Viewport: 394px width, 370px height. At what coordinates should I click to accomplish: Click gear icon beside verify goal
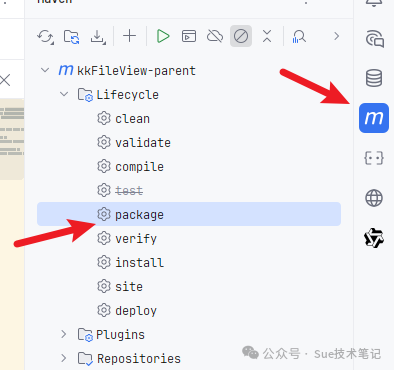pos(104,238)
